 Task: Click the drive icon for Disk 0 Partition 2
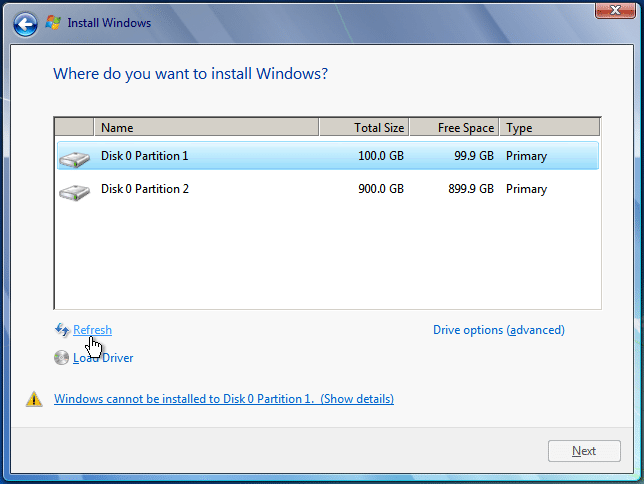[x=74, y=192]
